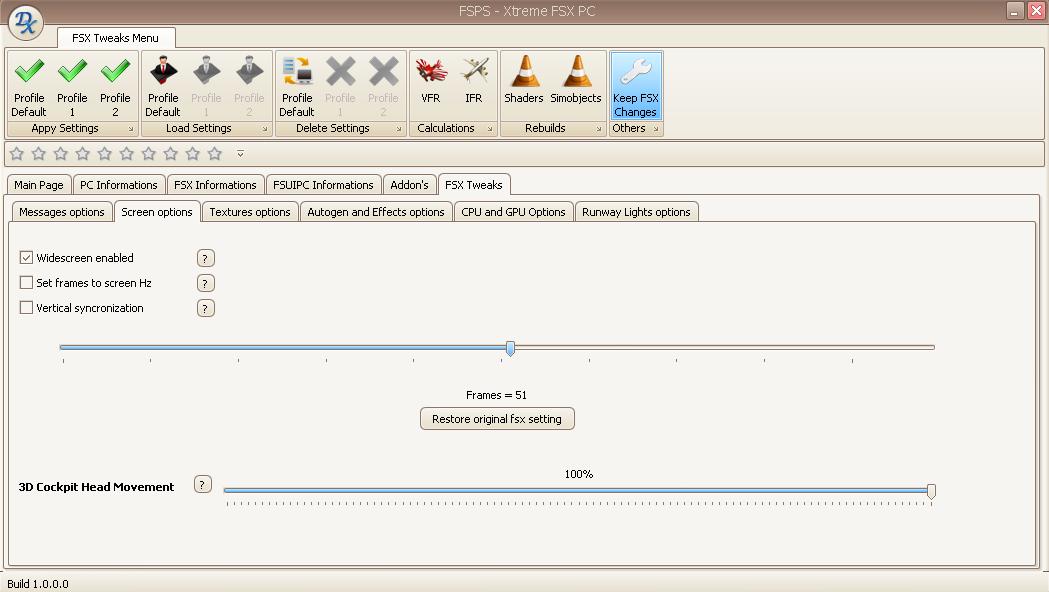
Task: Open CPU and GPU Options sub-tab
Action: pyautogui.click(x=513, y=212)
